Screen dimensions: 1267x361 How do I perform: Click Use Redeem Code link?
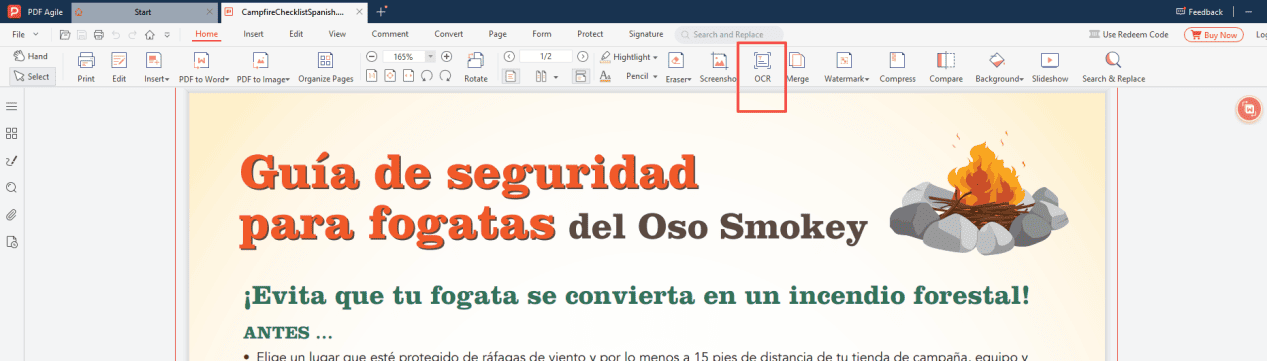coord(1128,34)
